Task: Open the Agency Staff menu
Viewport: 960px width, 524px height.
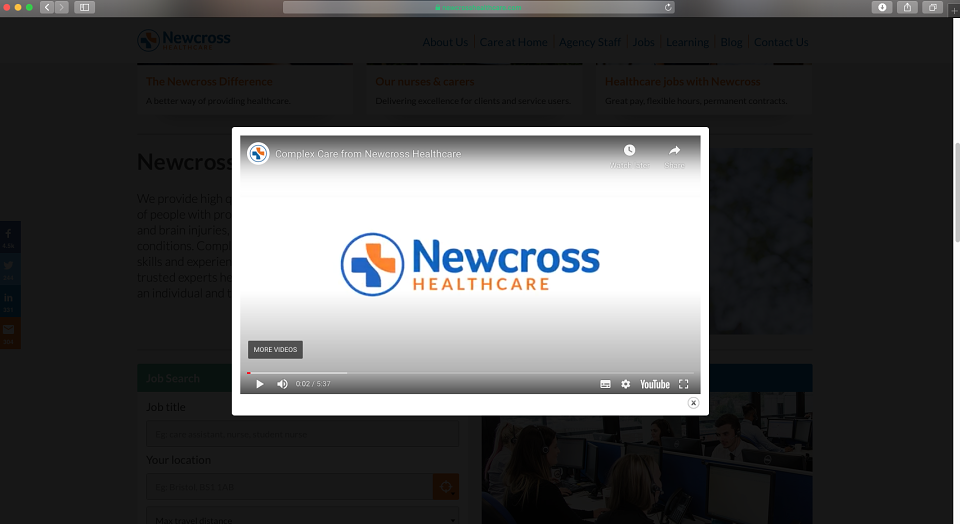Action: tap(590, 42)
